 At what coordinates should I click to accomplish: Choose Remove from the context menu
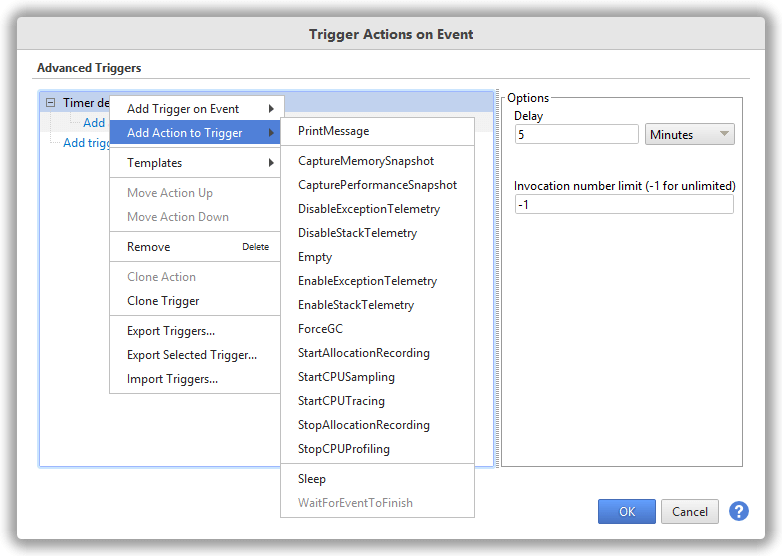(x=195, y=247)
